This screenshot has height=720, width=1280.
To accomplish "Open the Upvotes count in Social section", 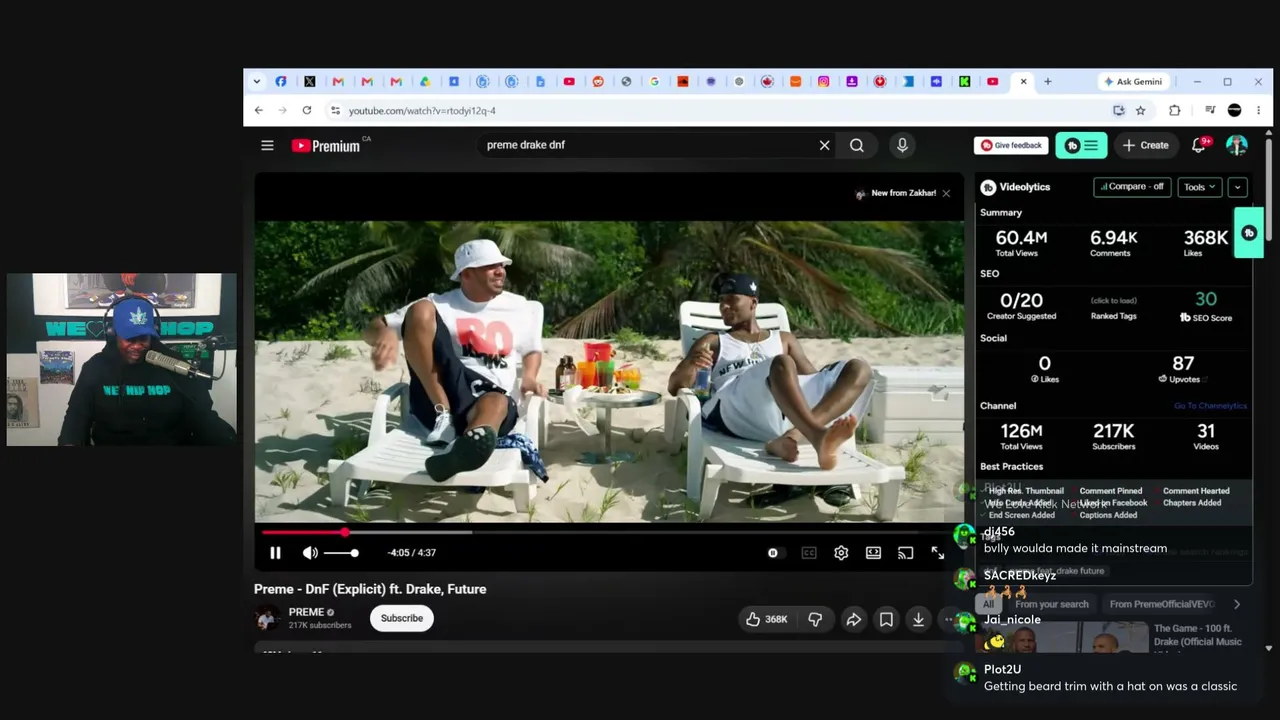I will point(1183,368).
